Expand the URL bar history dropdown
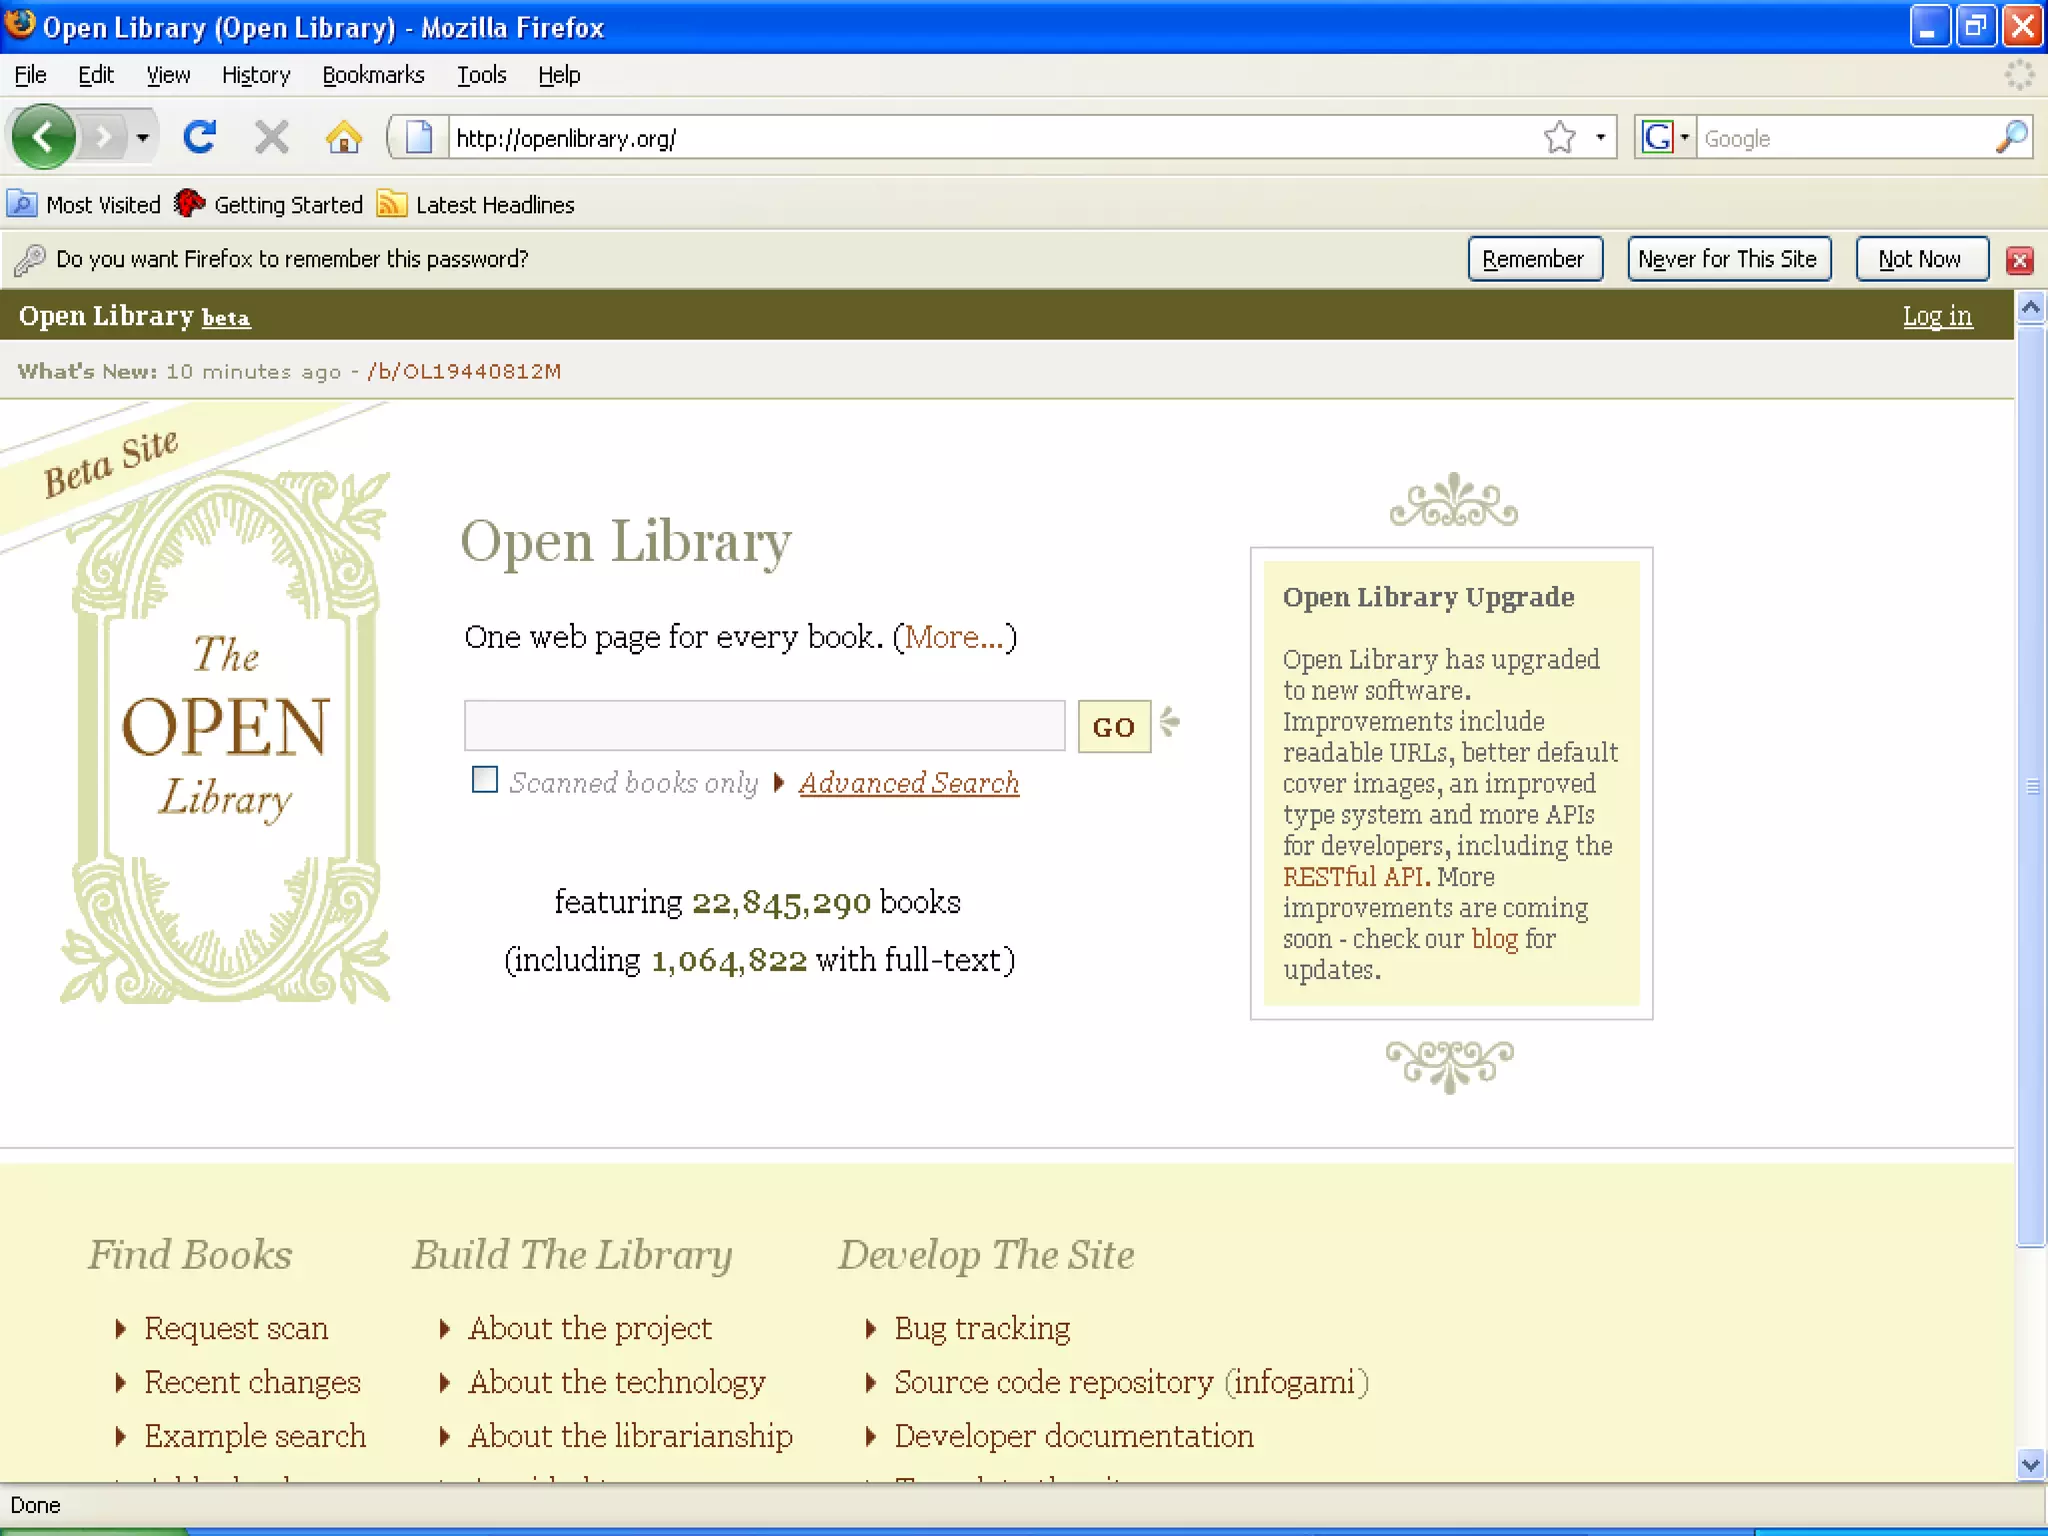 (1601, 137)
